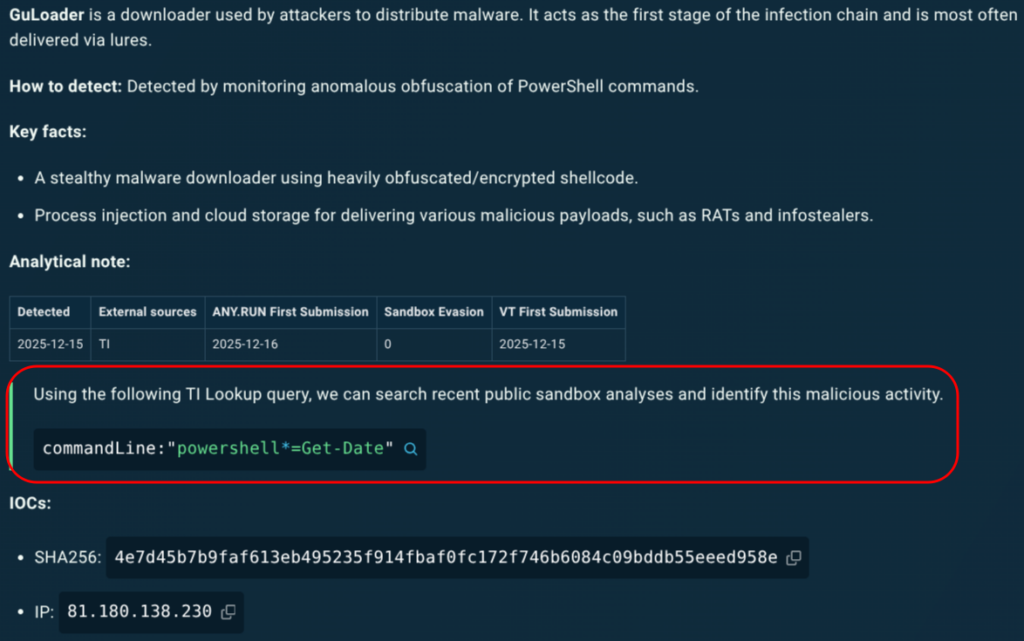Click the "IOCs:" heading
Image resolution: width=1024 pixels, height=641 pixels.
pyautogui.click(x=30, y=504)
